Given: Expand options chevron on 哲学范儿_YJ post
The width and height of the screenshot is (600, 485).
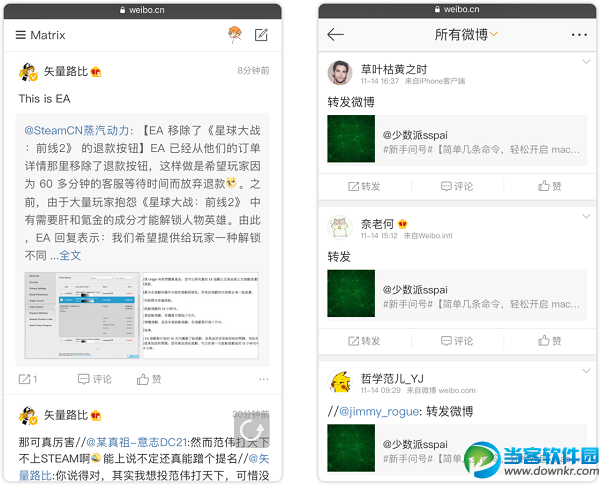Looking at the screenshot, I should click(x=586, y=371).
